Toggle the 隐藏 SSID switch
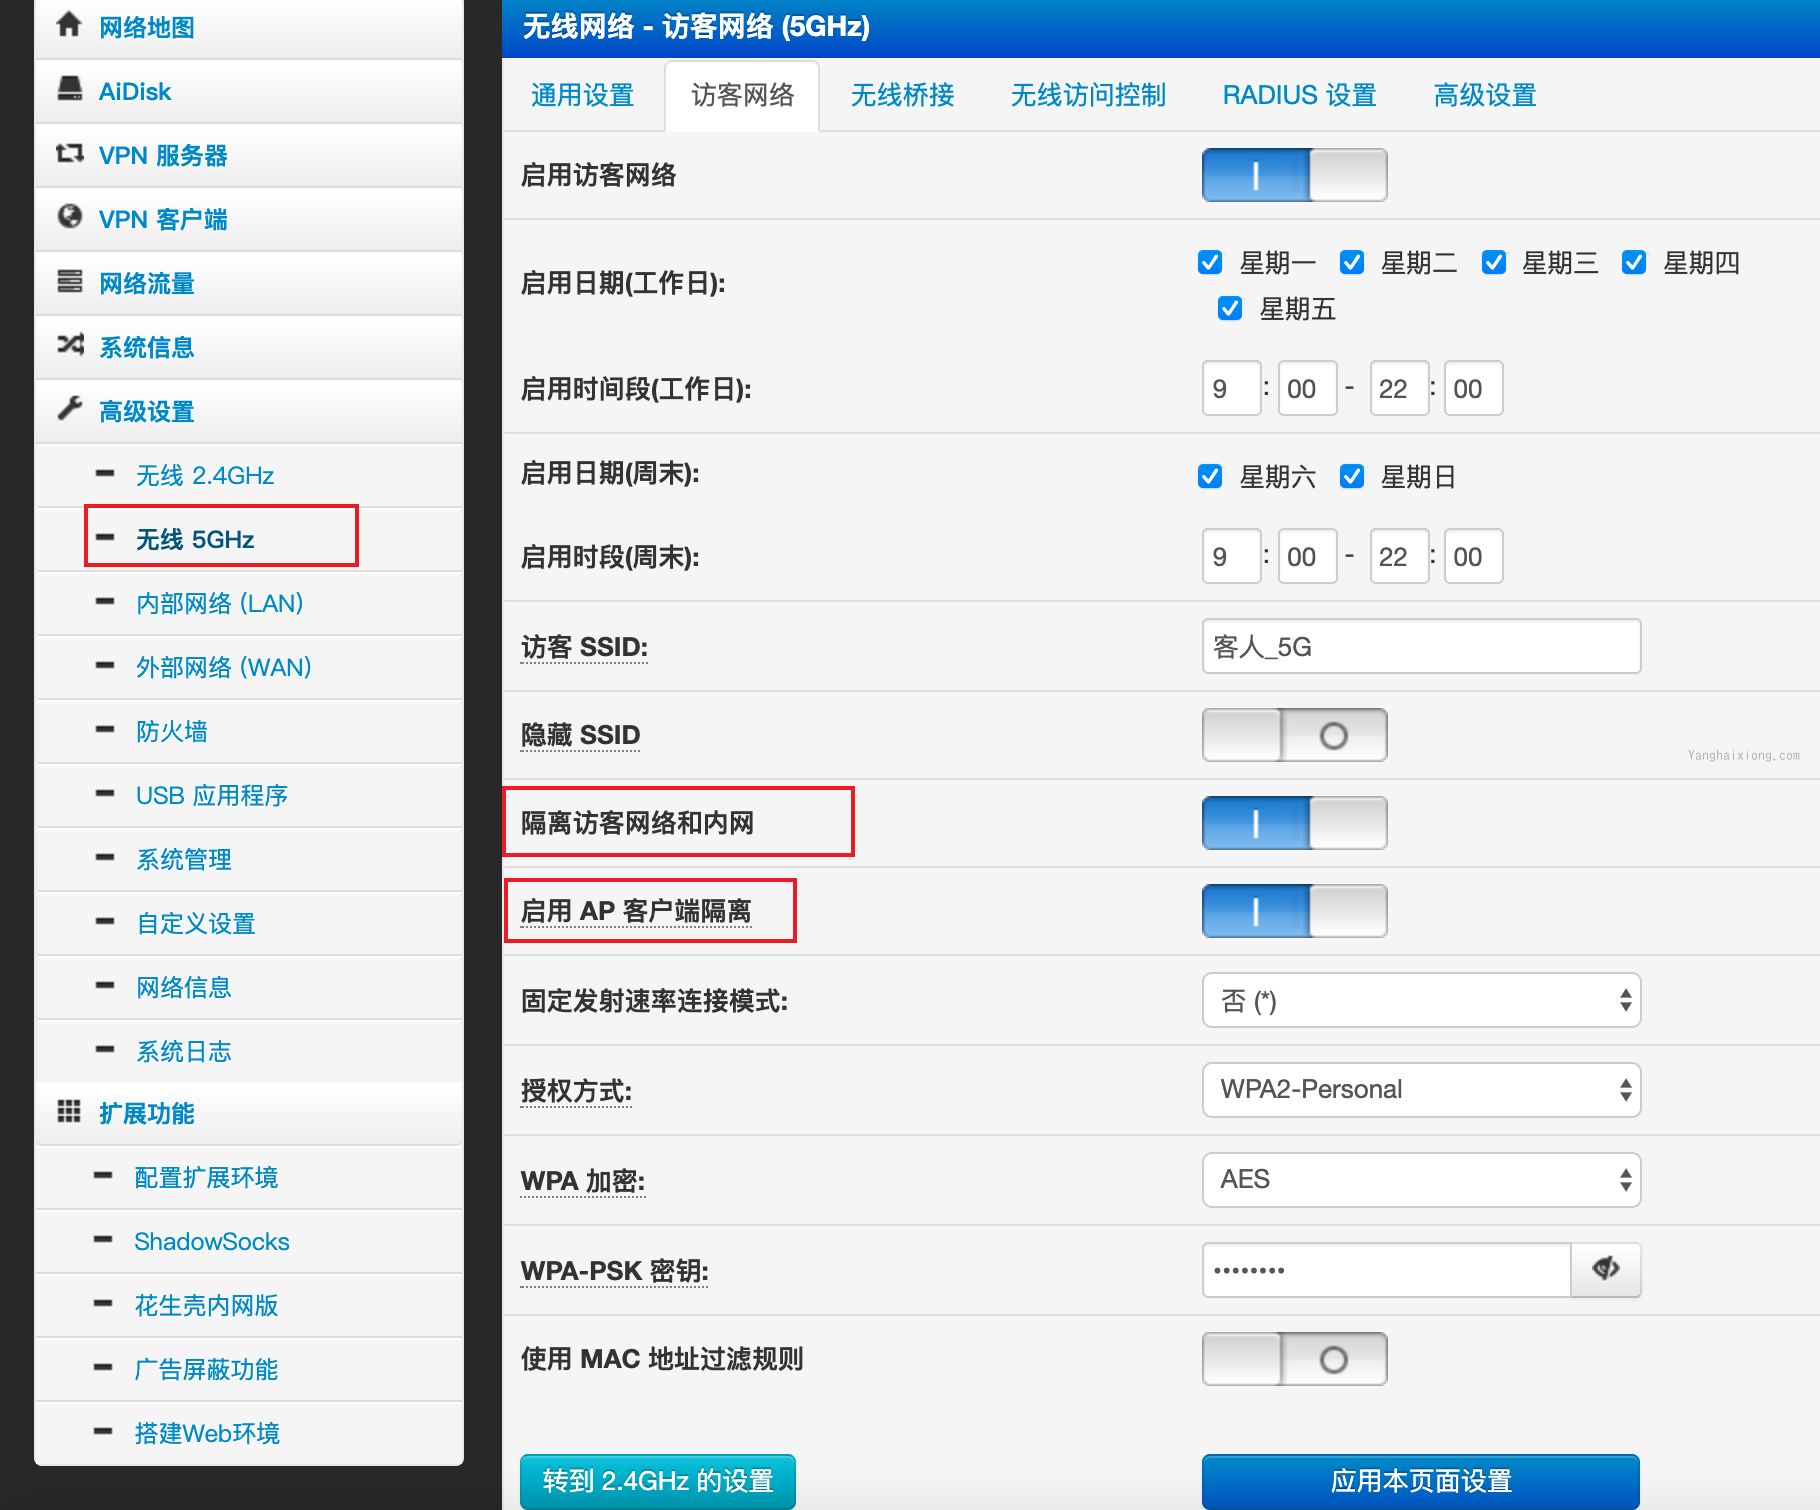Viewport: 1820px width, 1510px height. pyautogui.click(x=1294, y=735)
